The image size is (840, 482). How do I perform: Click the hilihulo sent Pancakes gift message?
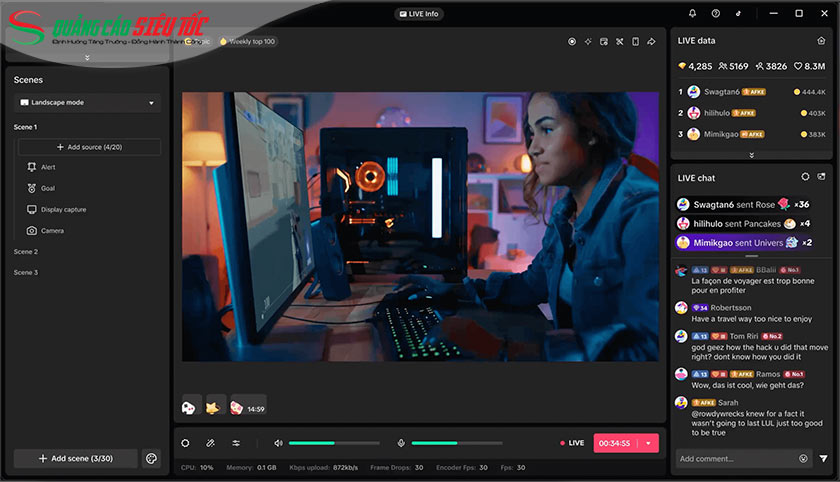pyautogui.click(x=744, y=223)
